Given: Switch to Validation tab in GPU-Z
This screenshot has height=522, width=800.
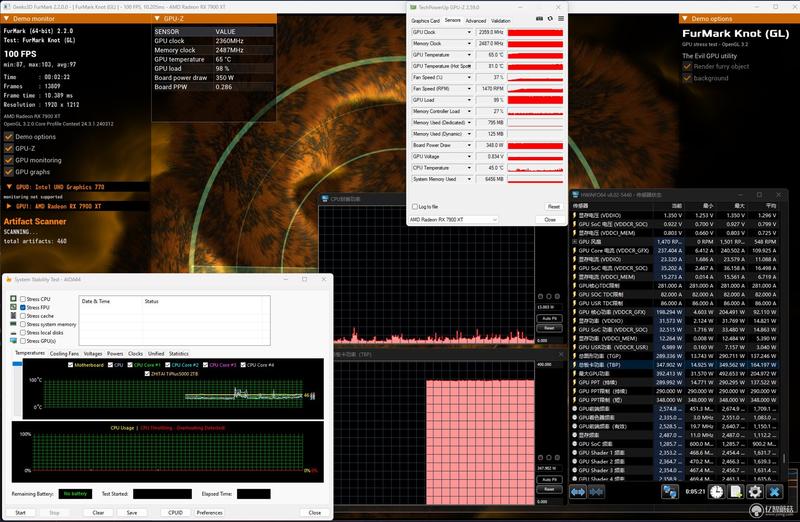Looking at the screenshot, I should click(x=501, y=21).
